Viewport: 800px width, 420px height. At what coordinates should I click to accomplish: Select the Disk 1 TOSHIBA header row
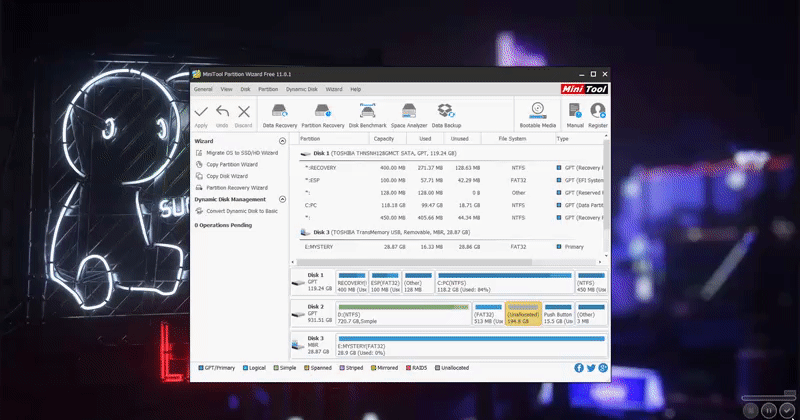(451, 153)
